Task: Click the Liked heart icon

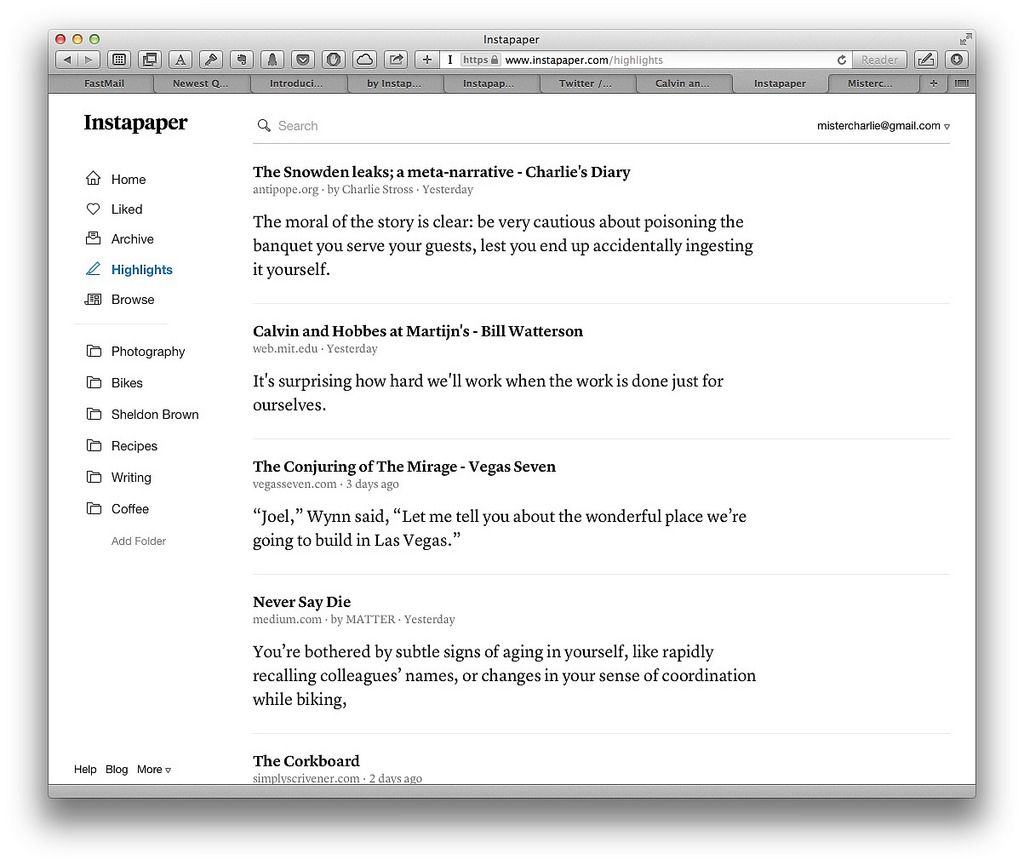Action: [x=93, y=209]
